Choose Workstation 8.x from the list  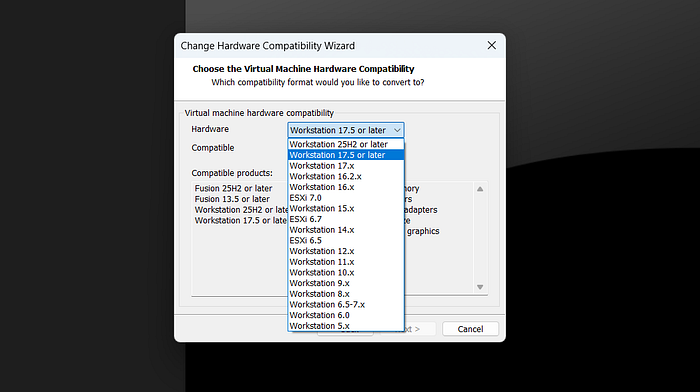coord(346,294)
